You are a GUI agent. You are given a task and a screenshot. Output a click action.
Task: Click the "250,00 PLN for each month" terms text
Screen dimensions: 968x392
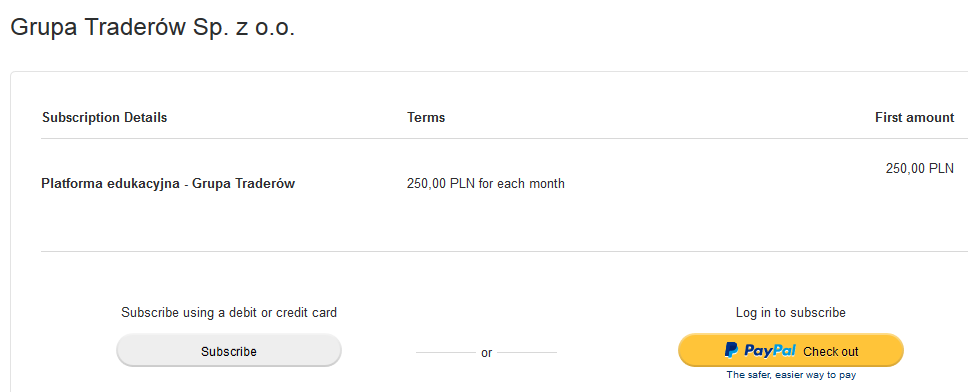tap(486, 183)
